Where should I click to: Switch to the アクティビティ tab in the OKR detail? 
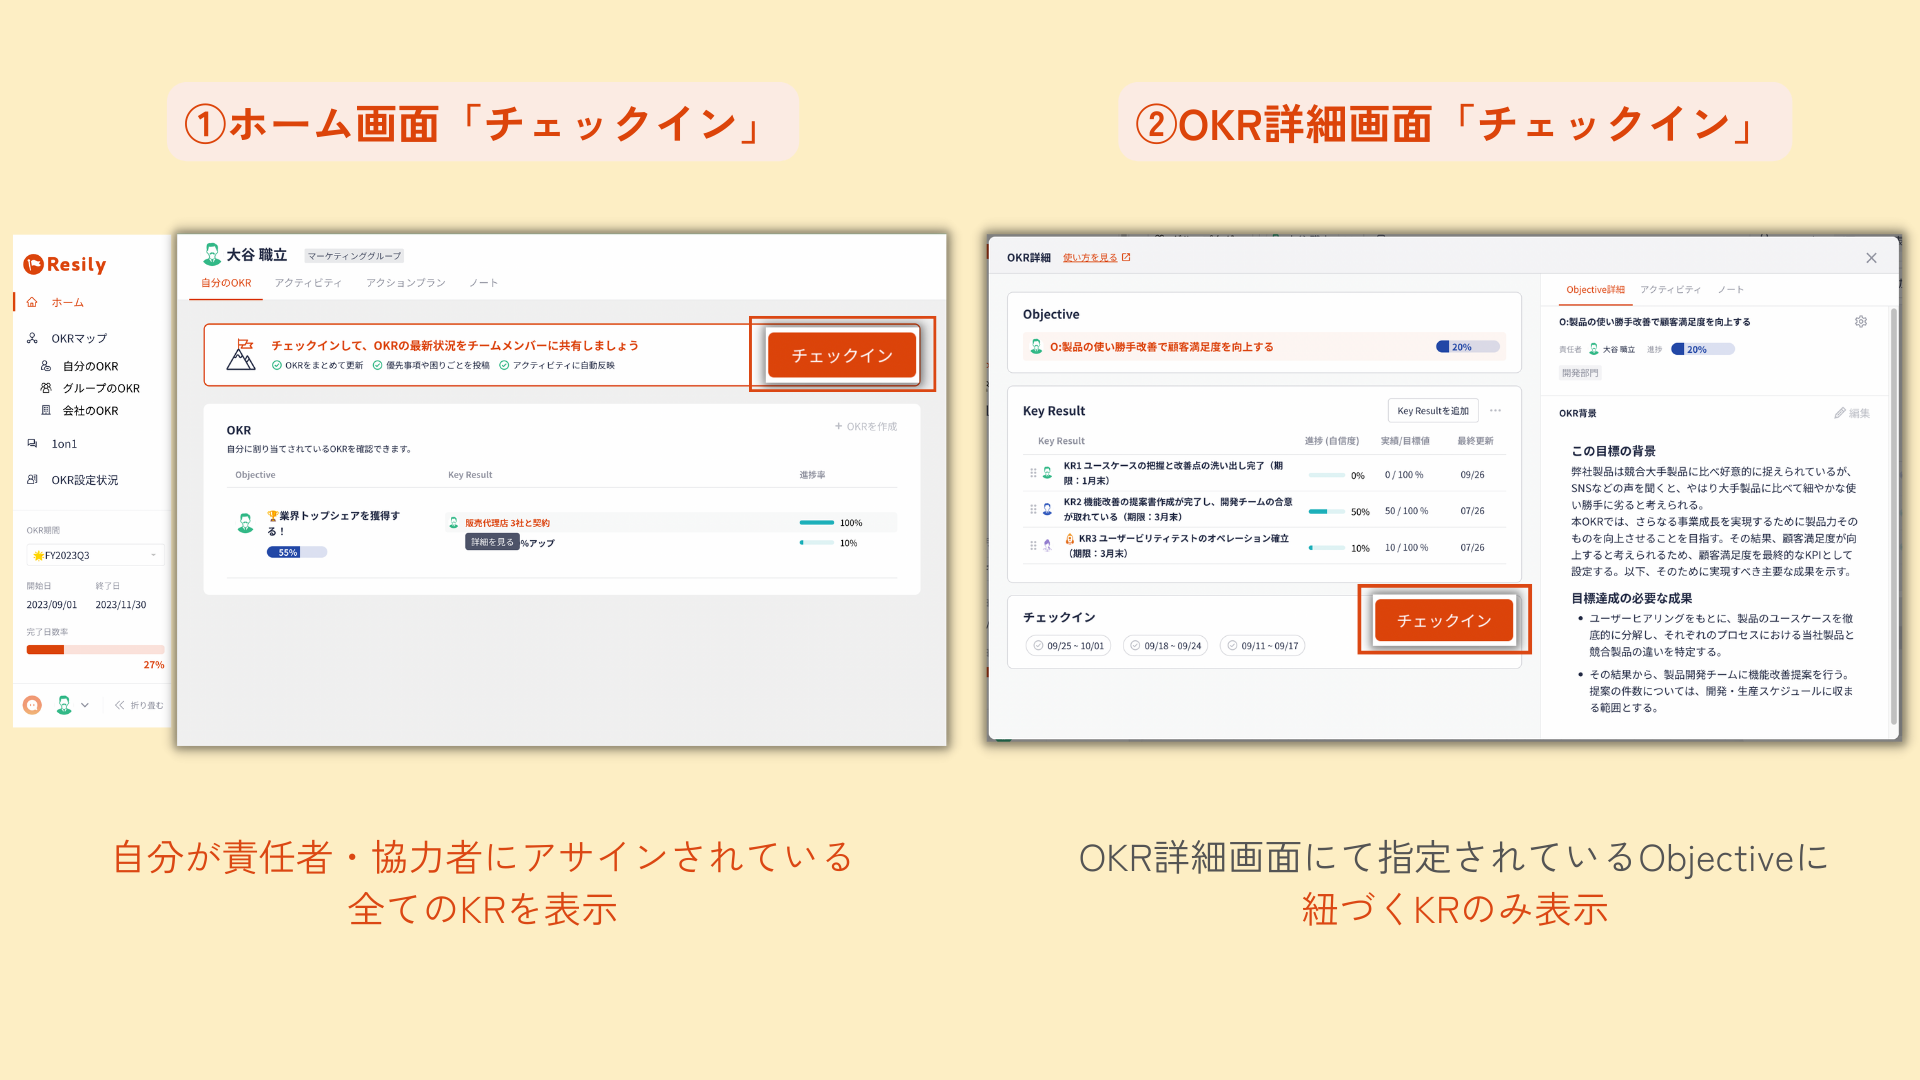tap(1670, 290)
